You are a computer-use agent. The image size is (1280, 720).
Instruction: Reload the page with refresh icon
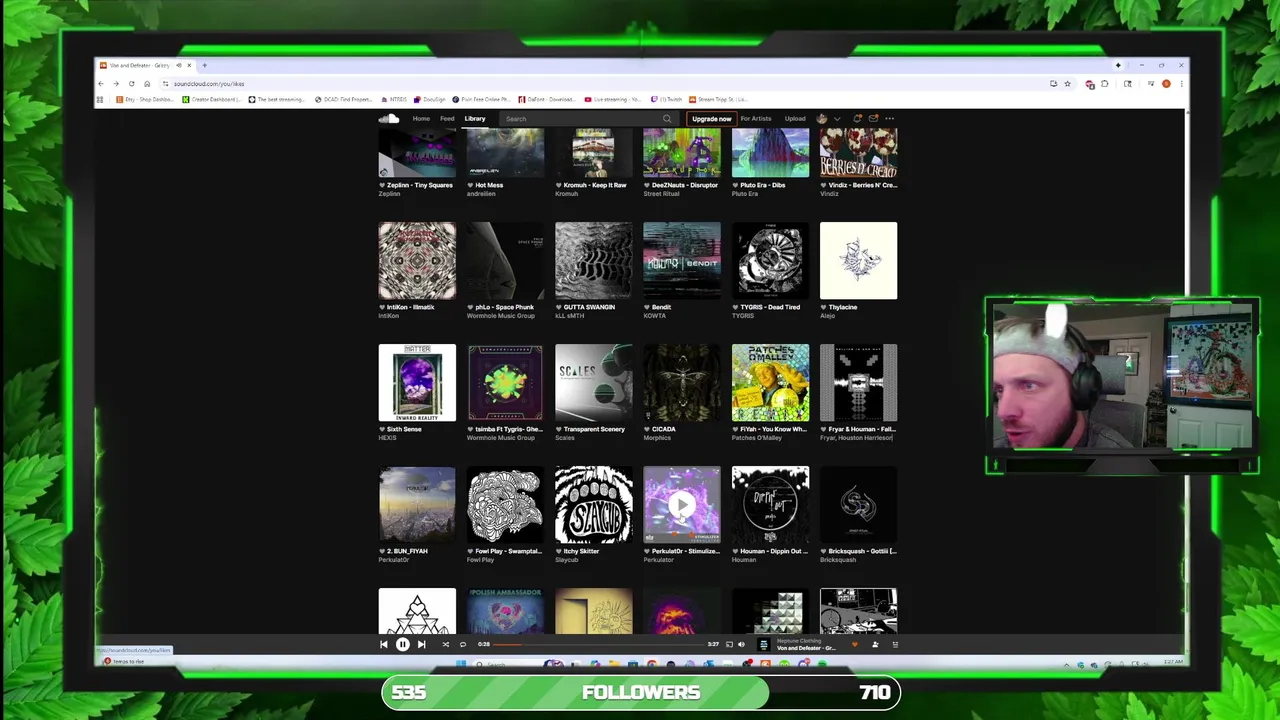[131, 84]
